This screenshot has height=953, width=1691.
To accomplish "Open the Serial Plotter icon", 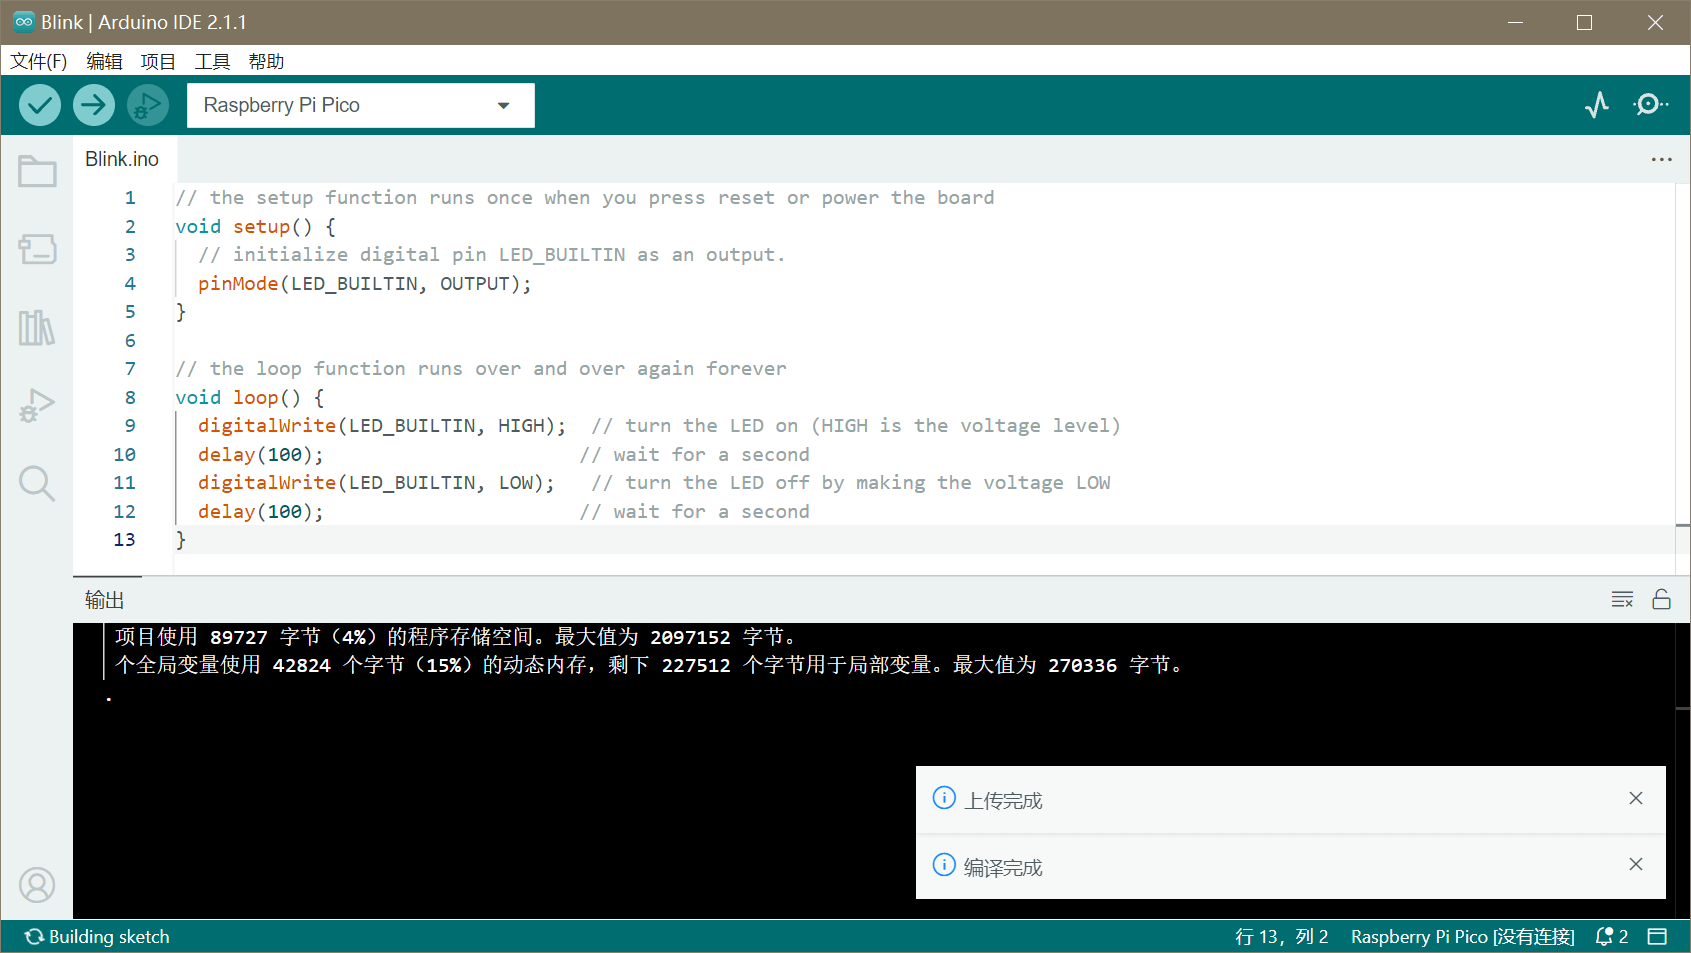I will pos(1597,105).
